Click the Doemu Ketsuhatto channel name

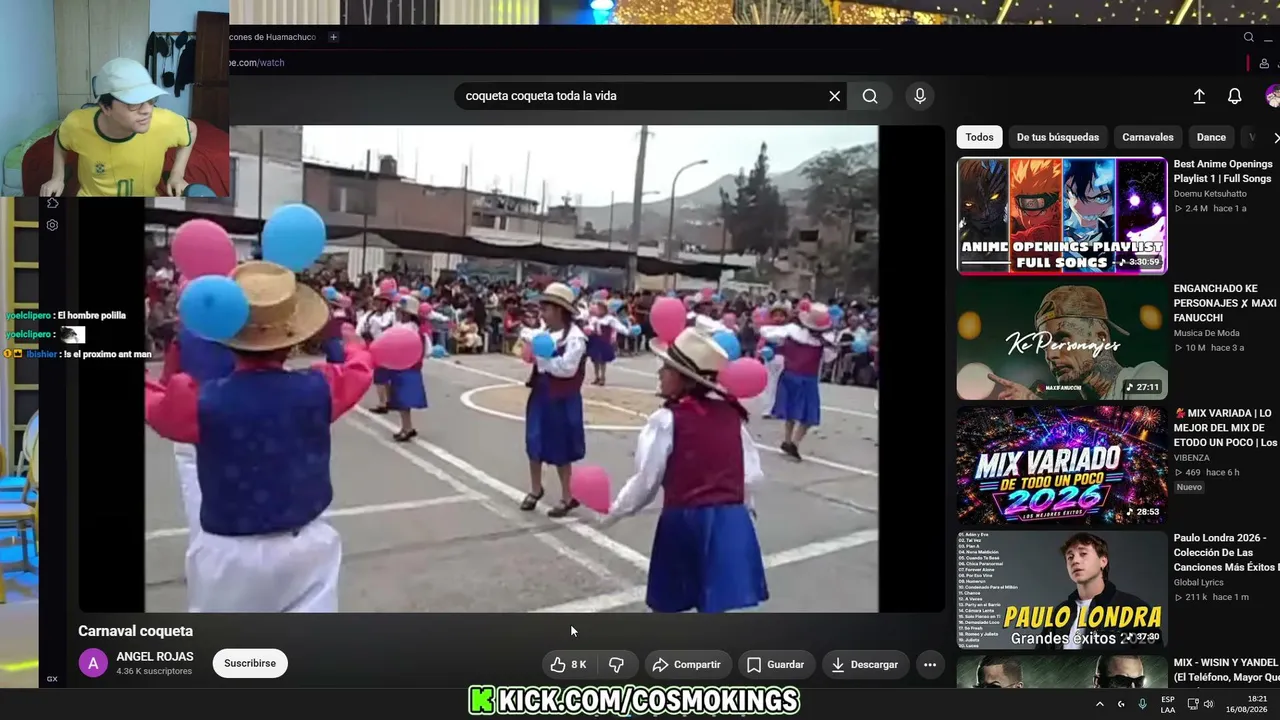click(1210, 194)
